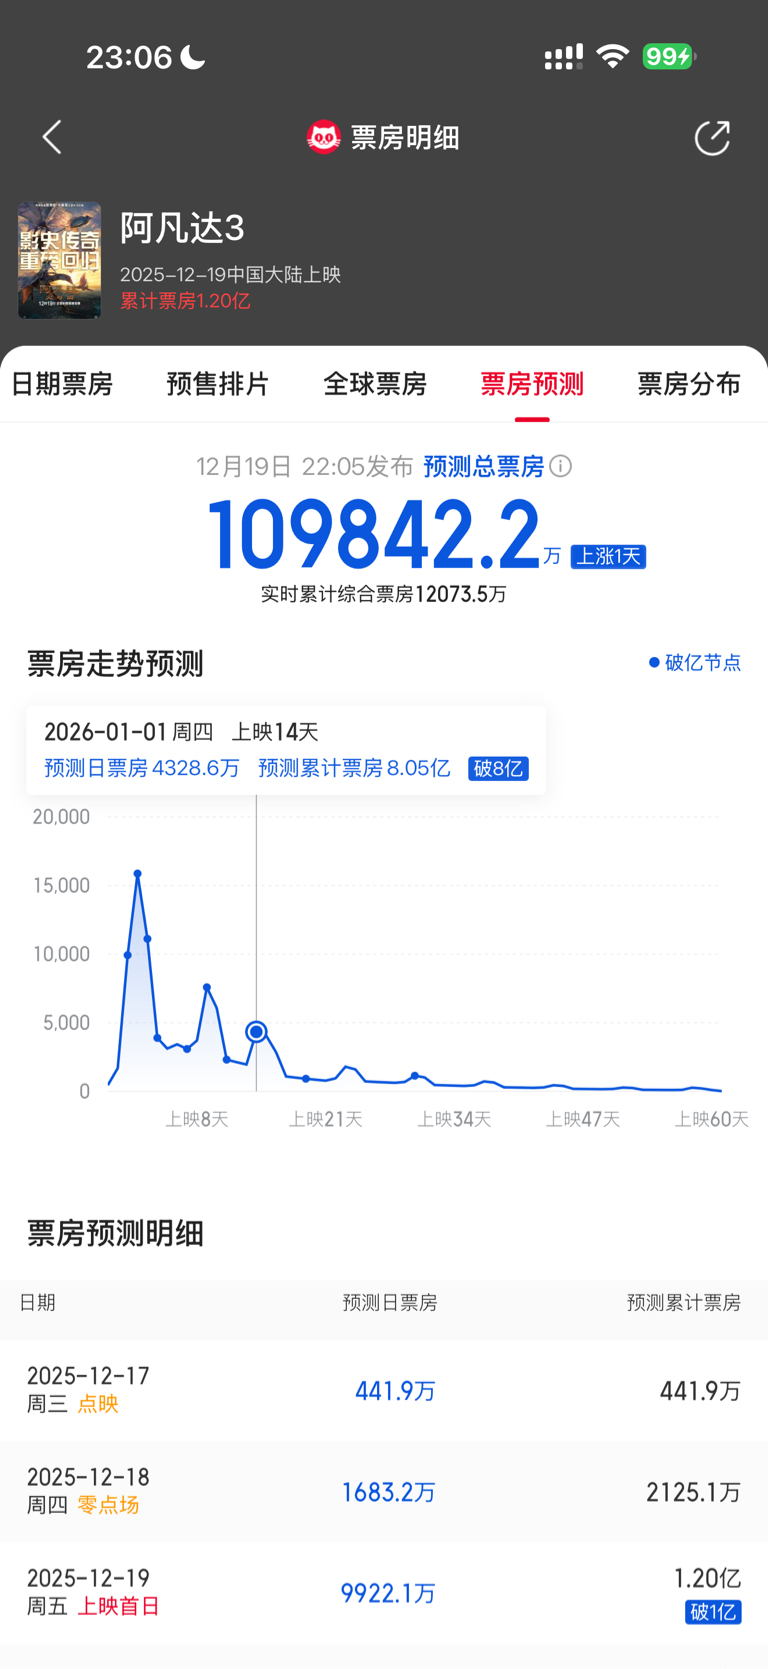Screen dimensions: 768x1669
Task: Tap the 2125.1万 cumulative value
Action: tap(694, 1492)
